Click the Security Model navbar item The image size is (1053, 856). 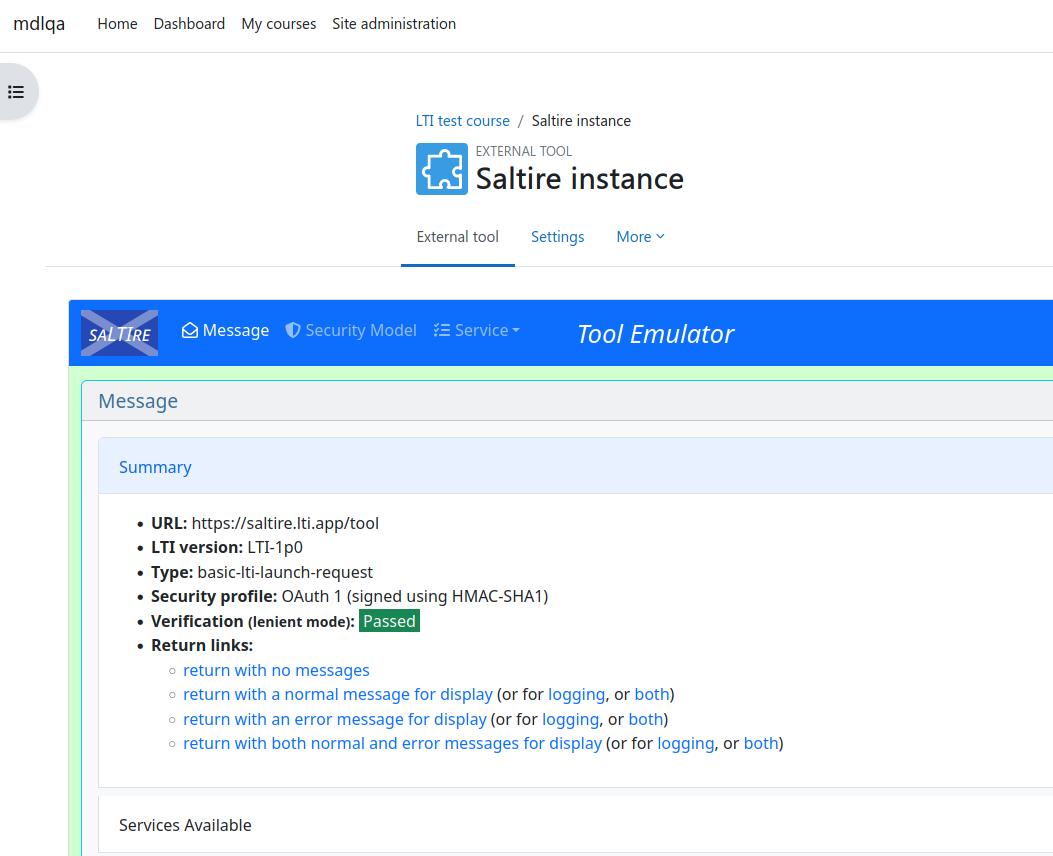click(351, 330)
